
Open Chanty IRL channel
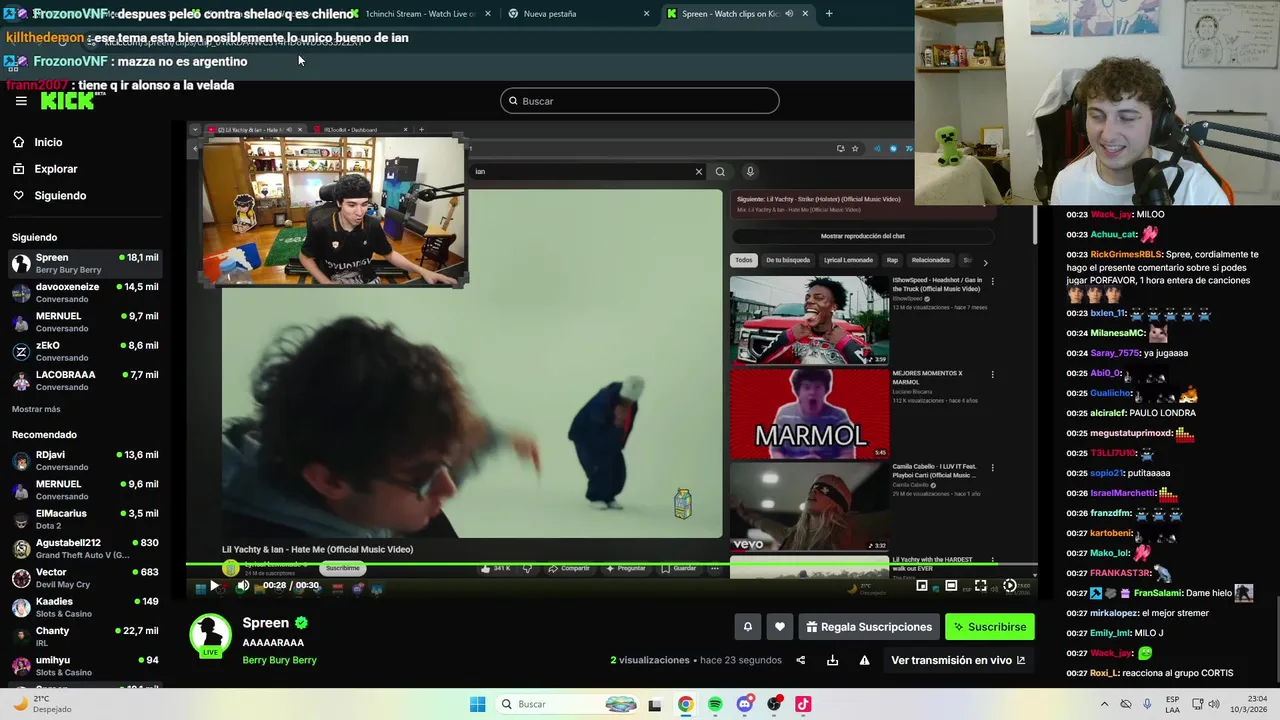pyautogui.click(x=85, y=636)
